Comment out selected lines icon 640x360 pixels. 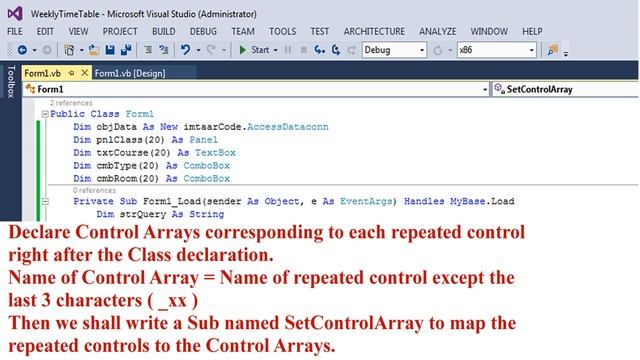tap(148, 50)
